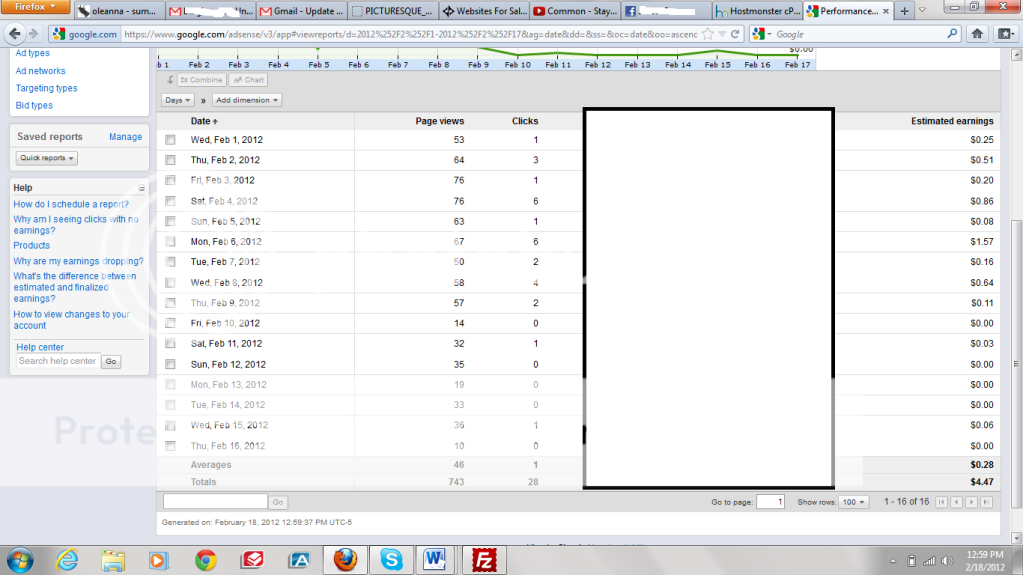The image size is (1023, 575).
Task: Click the Go to page number field
Action: [x=770, y=502]
